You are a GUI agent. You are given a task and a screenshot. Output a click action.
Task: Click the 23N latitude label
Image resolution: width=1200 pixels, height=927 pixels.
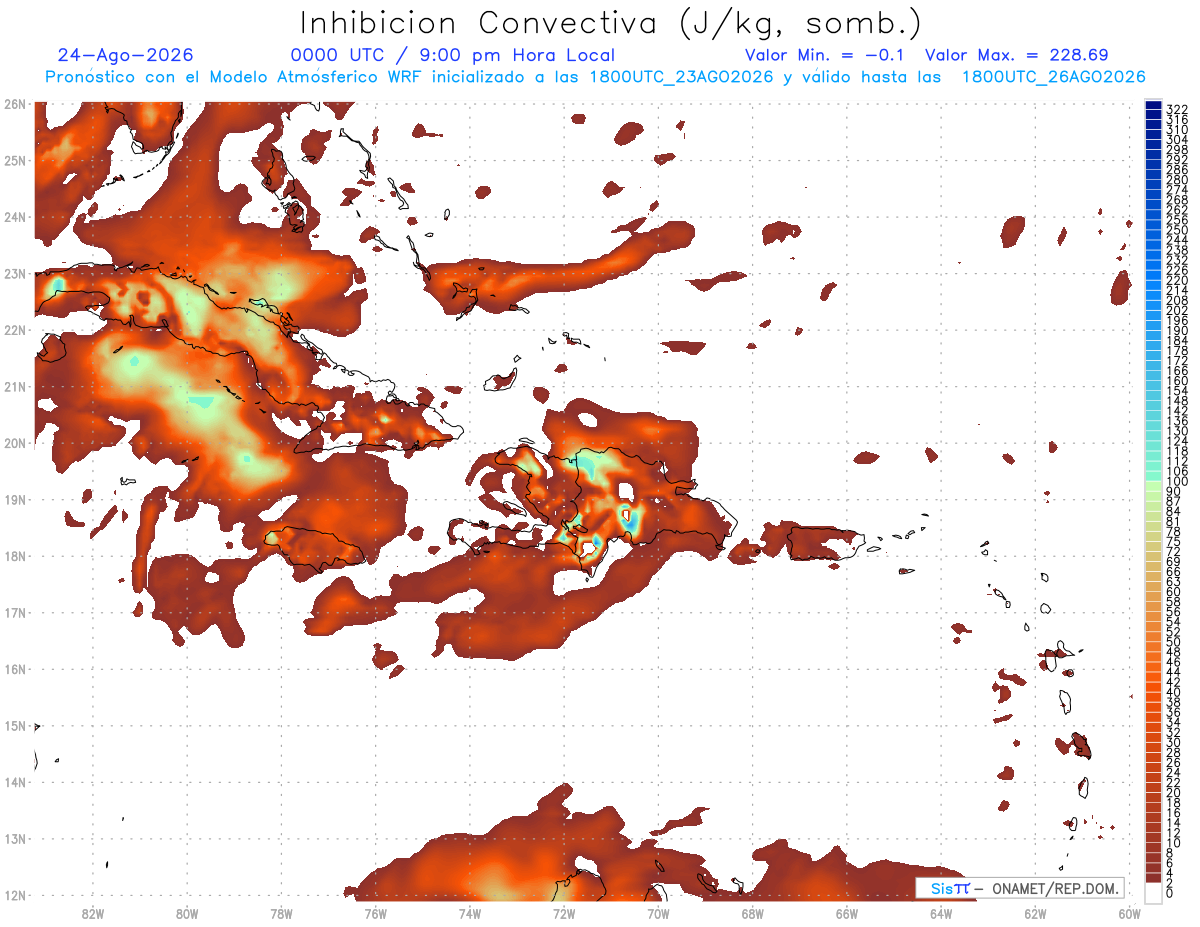(x=15, y=273)
